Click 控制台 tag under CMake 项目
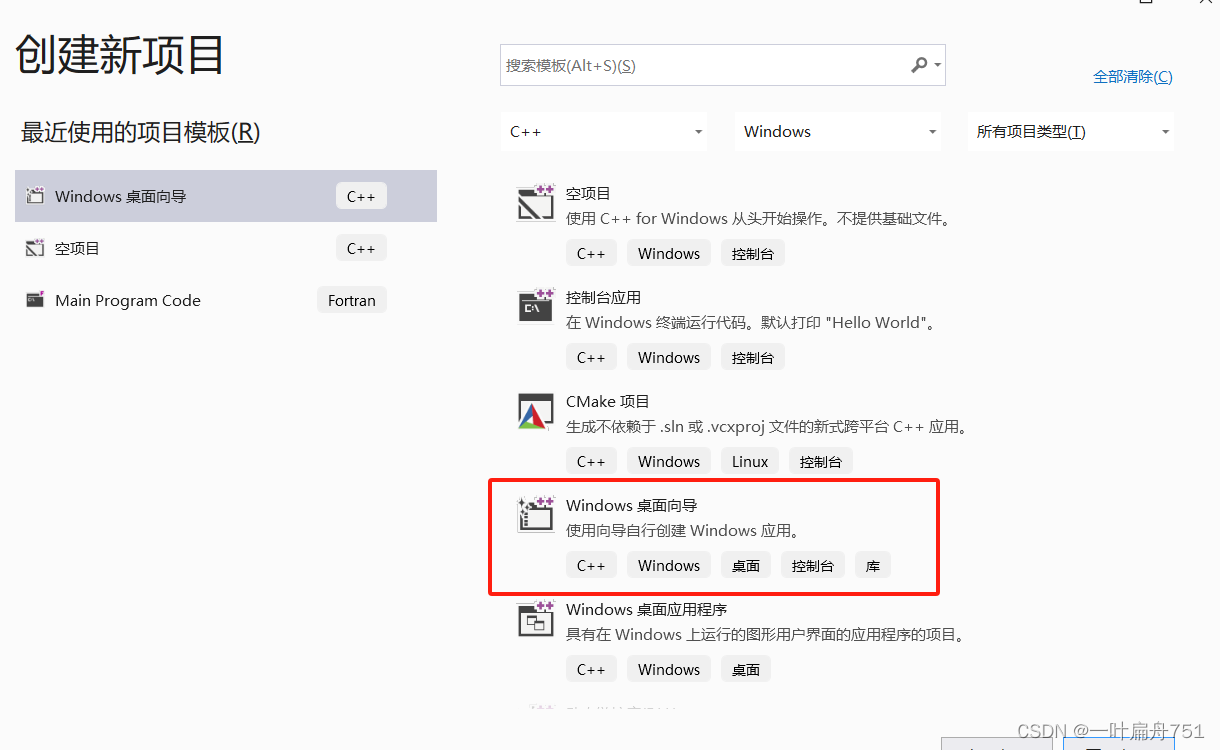Viewport: 1220px width, 750px height. [x=821, y=461]
